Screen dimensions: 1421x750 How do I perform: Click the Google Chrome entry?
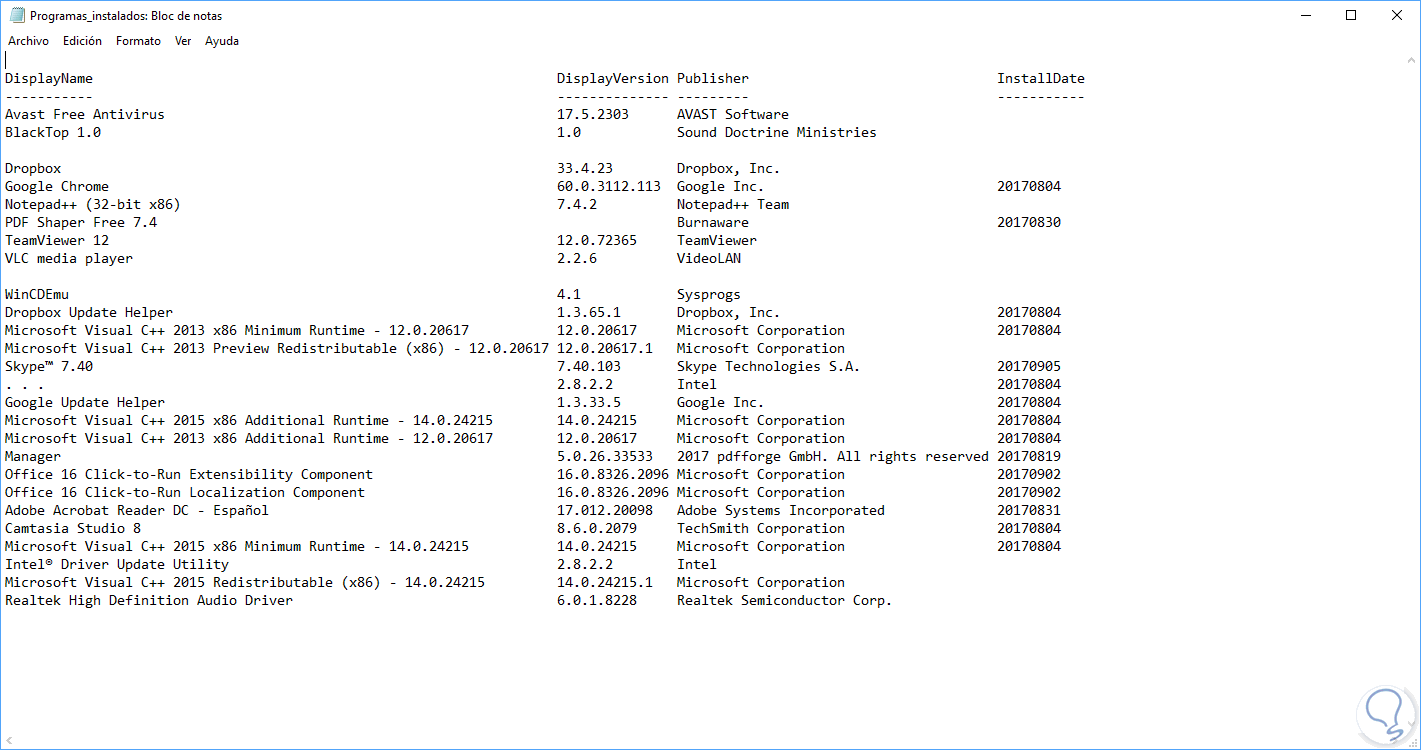[x=57, y=186]
